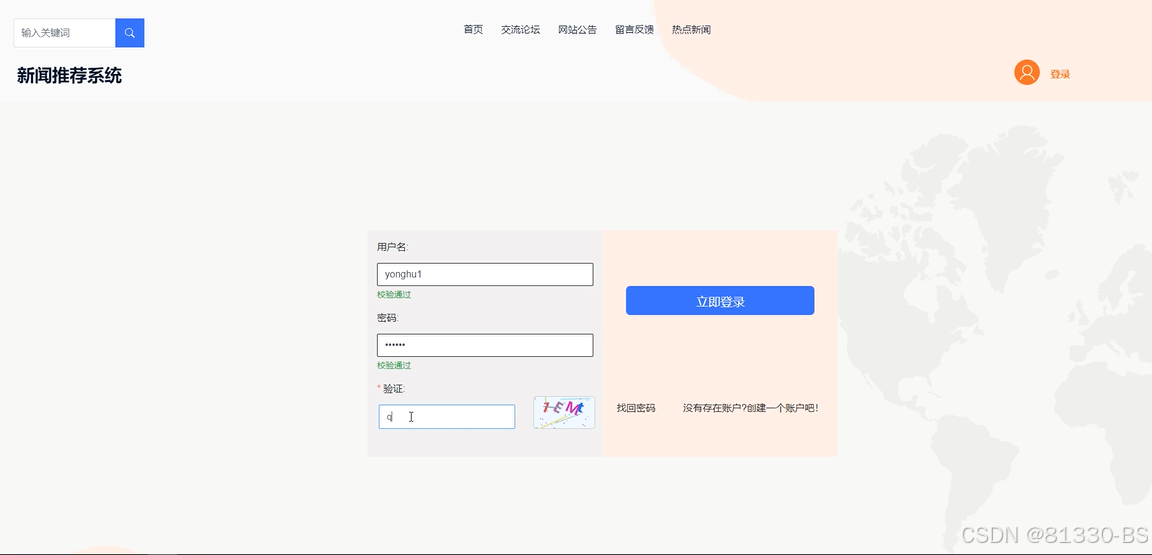This screenshot has height=555, width=1152.
Task: Click the orange user avatar icon
Action: (1026, 73)
